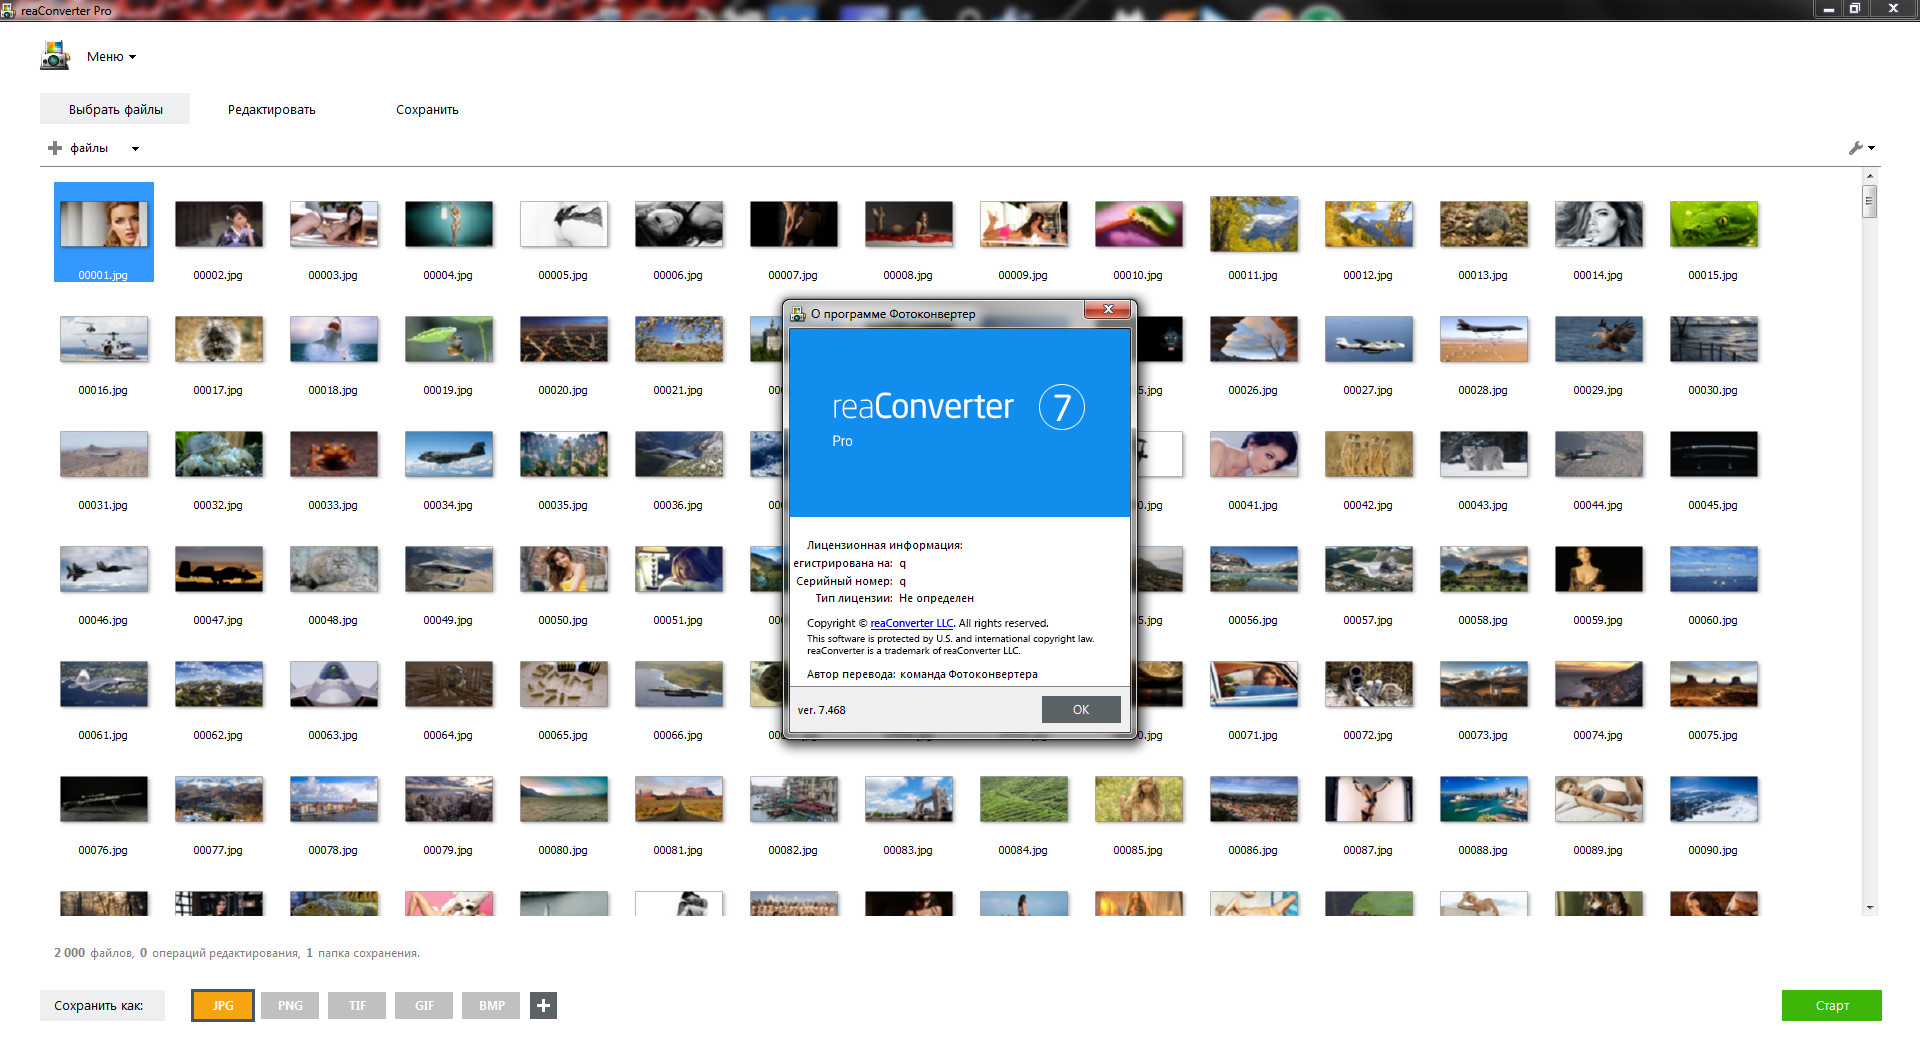This screenshot has height=1040, width=1920.
Task: Select thumbnail 00045.jpg
Action: point(1714,454)
